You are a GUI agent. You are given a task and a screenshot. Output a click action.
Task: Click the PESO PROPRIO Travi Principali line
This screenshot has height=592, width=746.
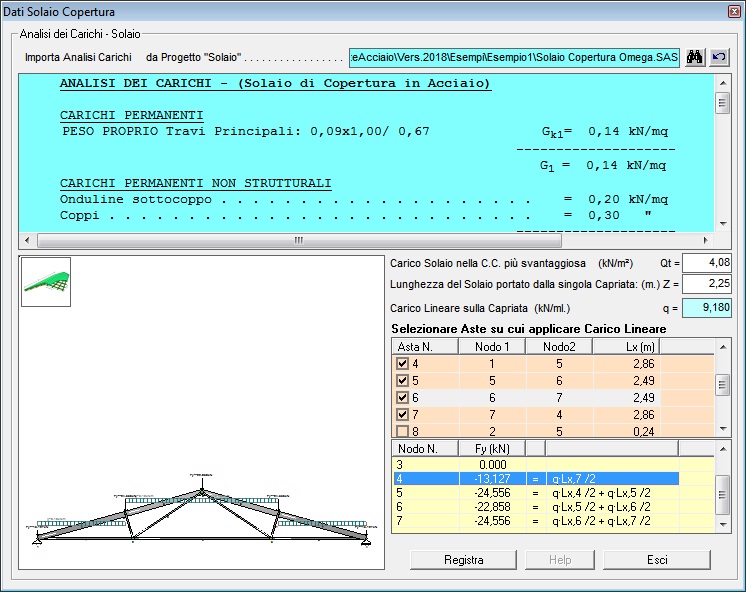[x=365, y=131]
